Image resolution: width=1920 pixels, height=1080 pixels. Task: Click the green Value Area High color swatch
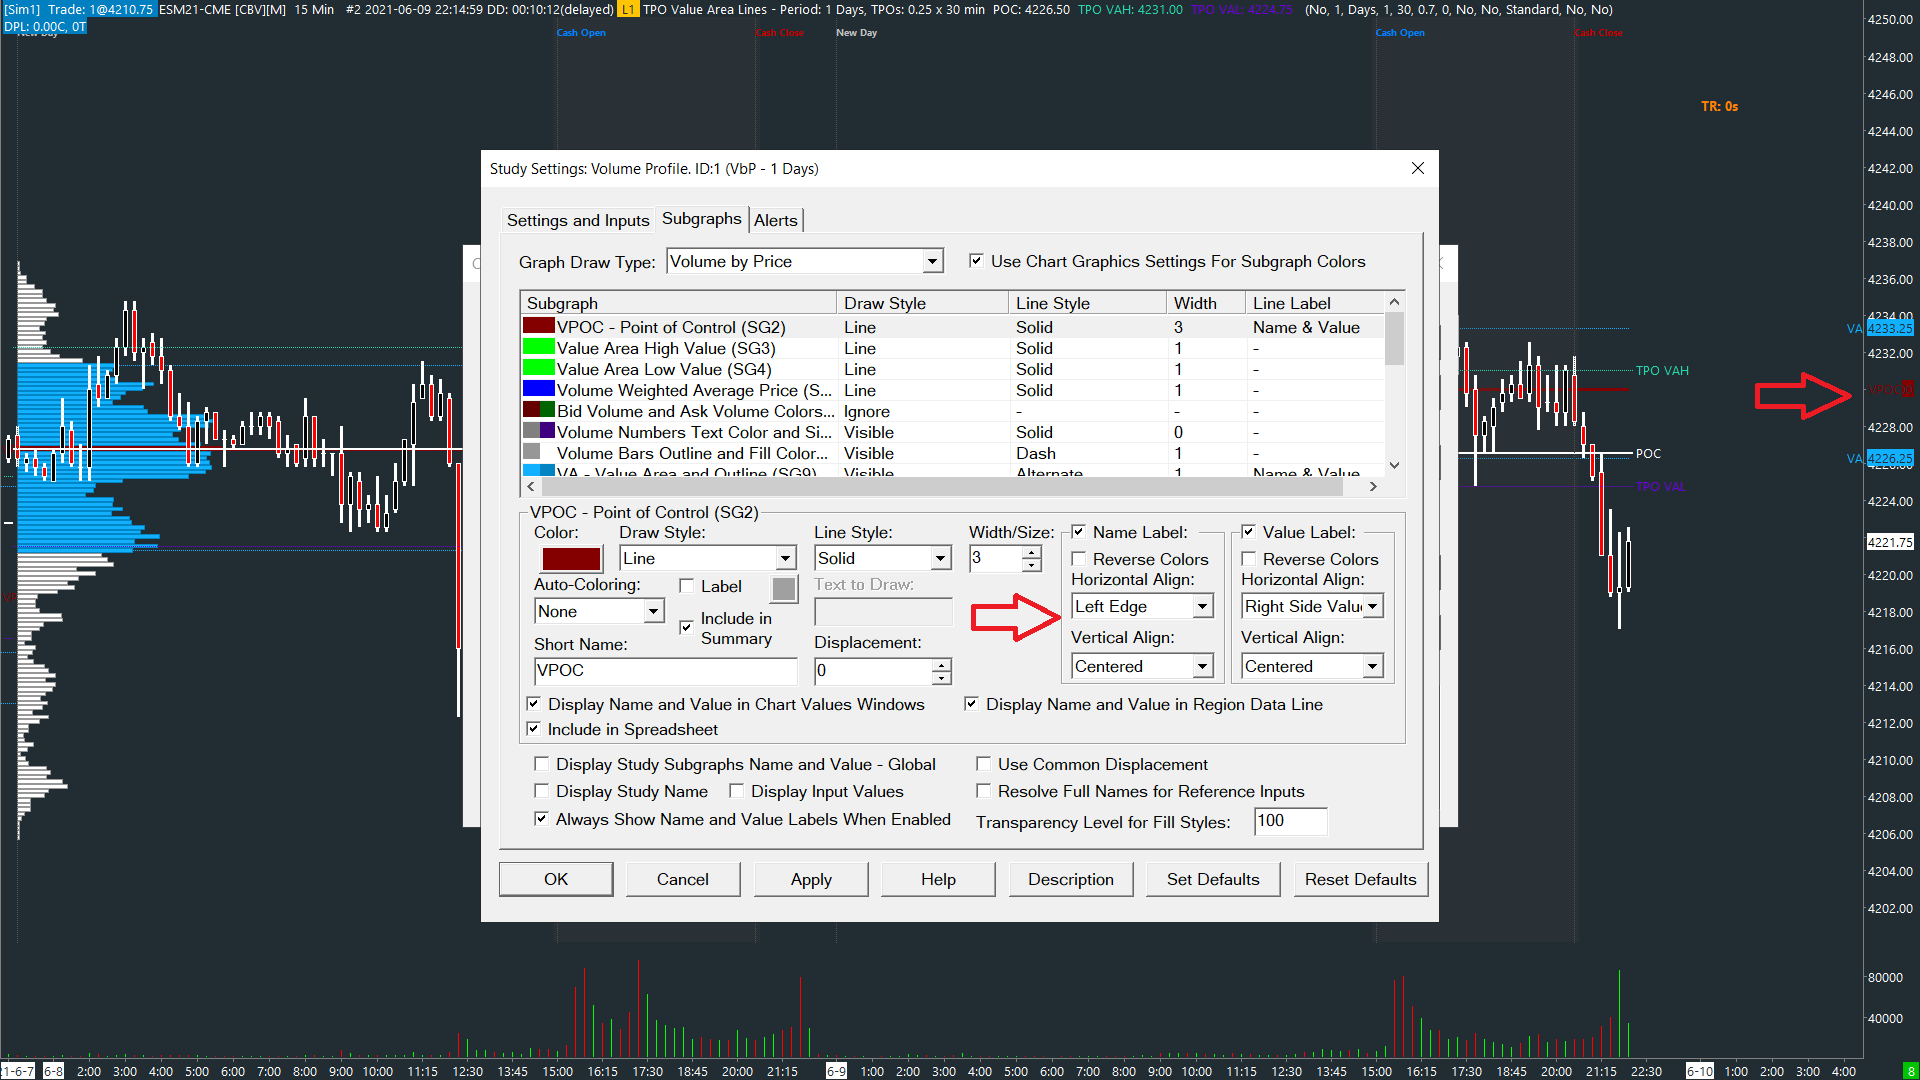539,347
